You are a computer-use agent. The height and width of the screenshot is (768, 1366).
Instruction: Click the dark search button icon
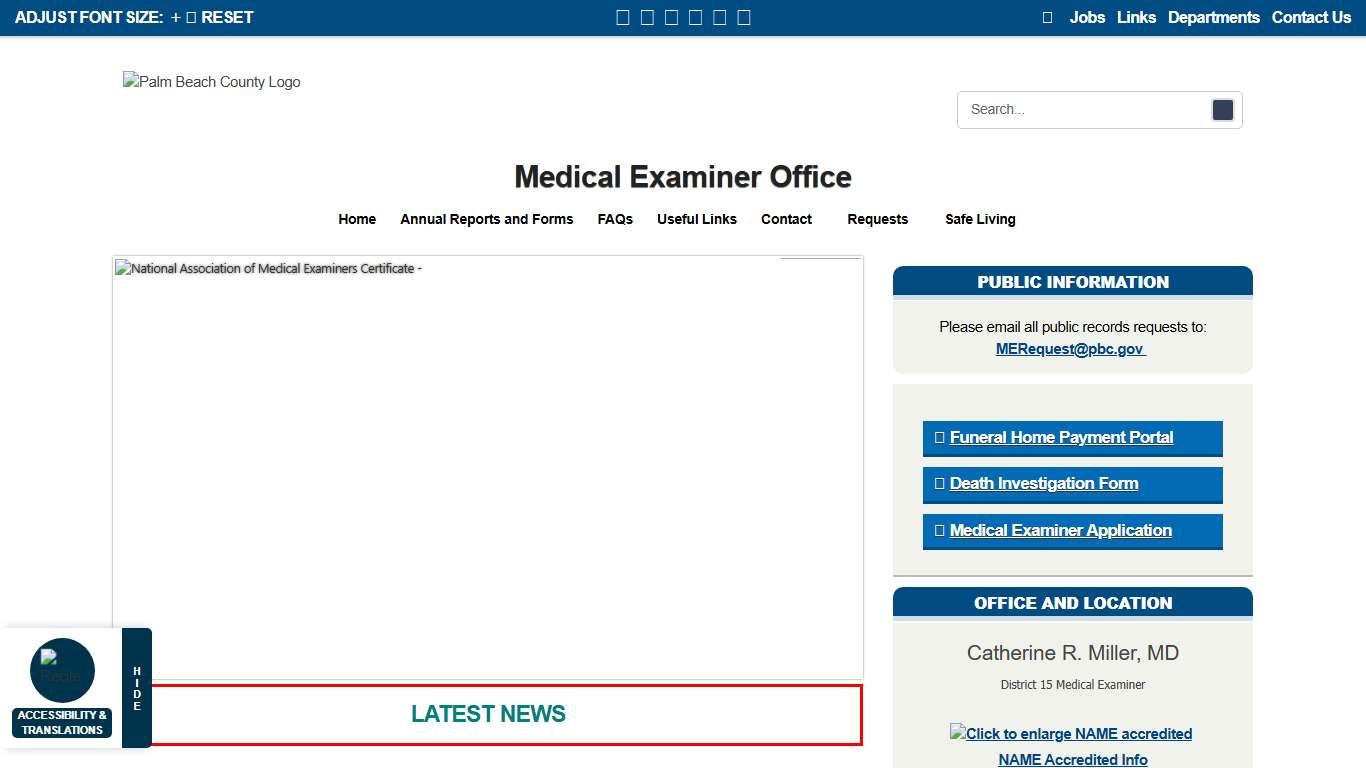coord(1222,110)
